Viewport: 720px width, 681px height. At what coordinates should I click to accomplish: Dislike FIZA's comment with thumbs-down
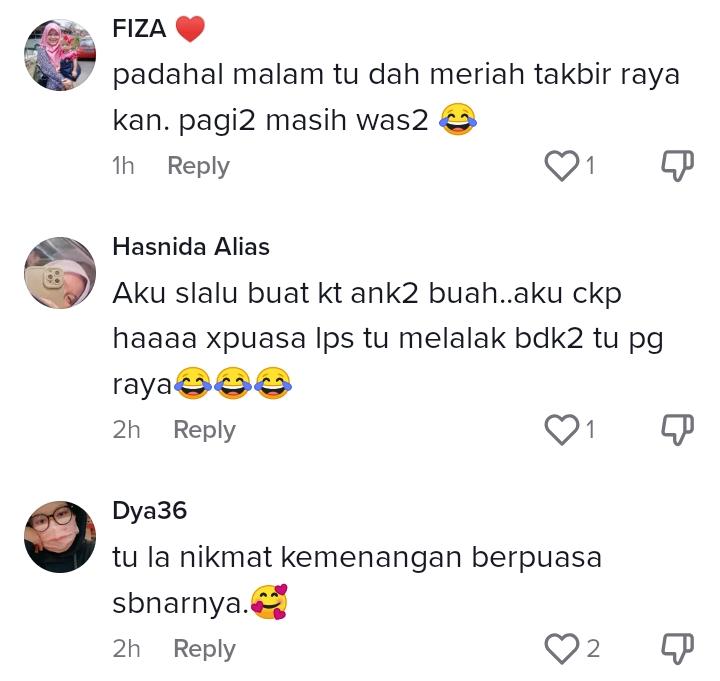click(x=677, y=166)
